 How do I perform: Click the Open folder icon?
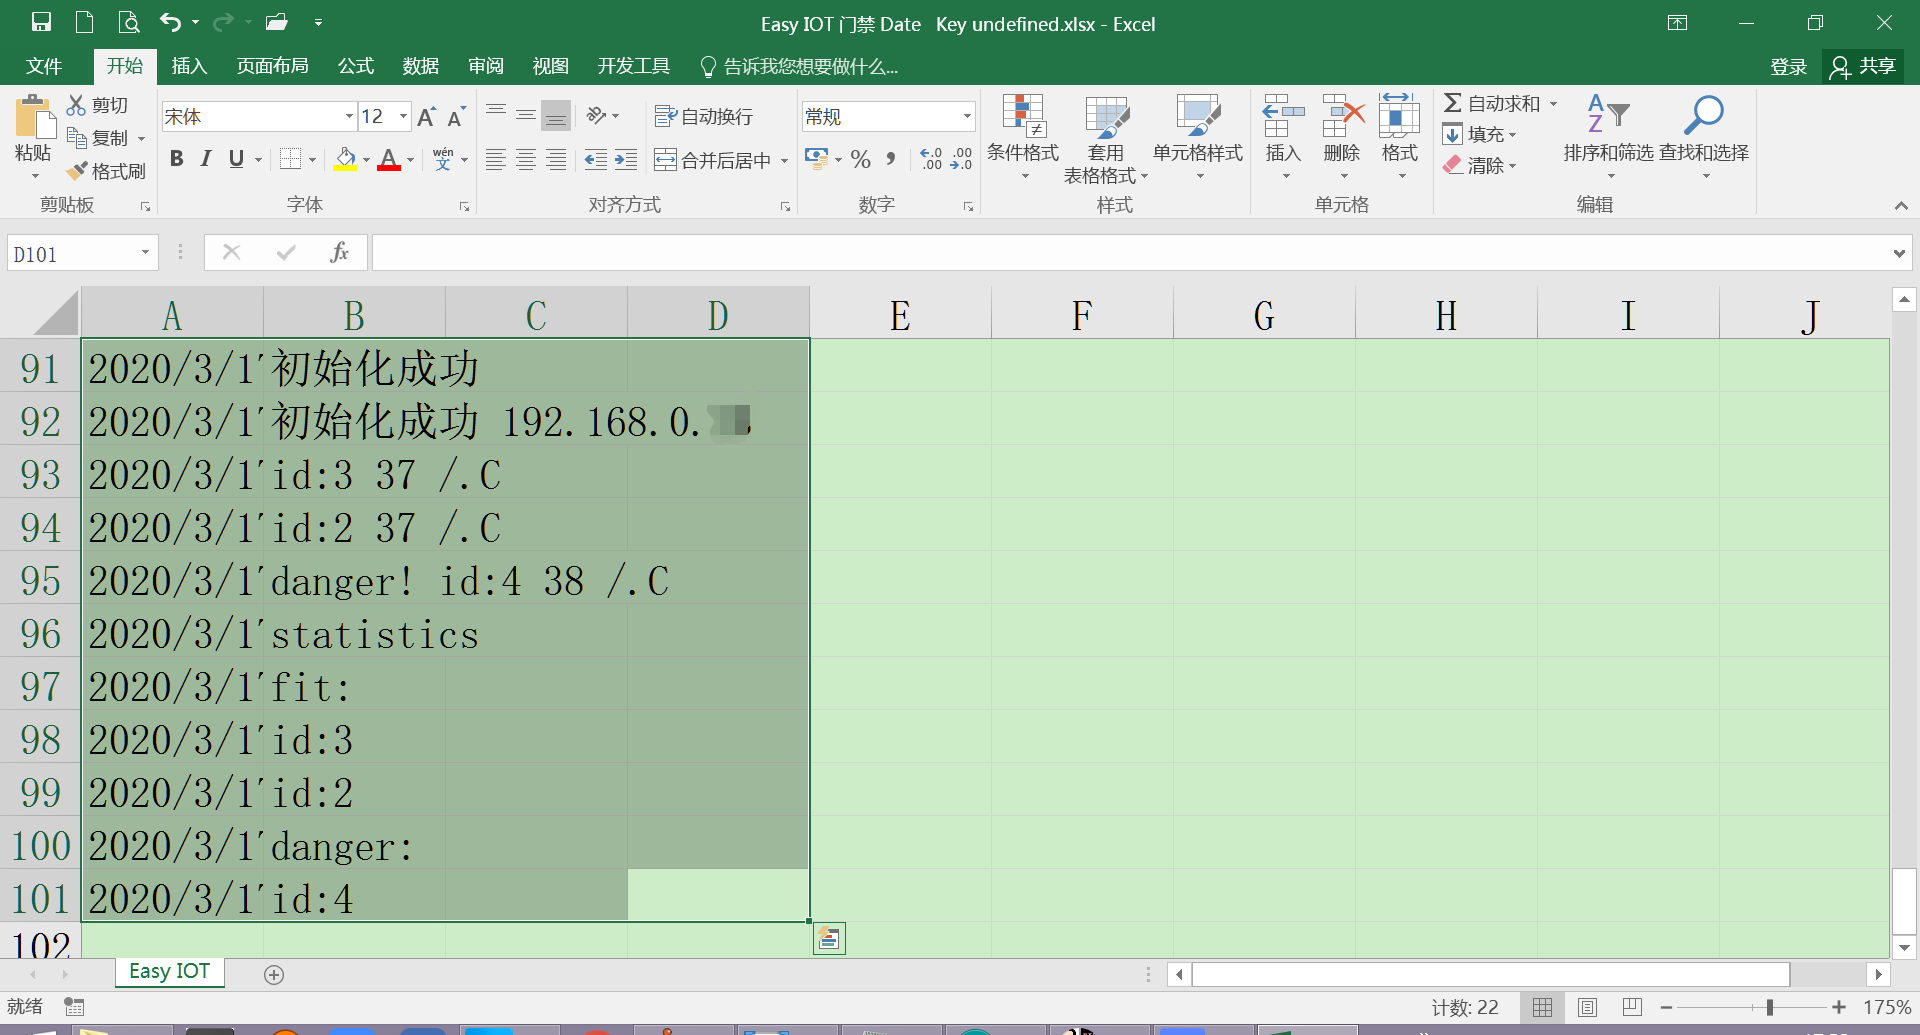[277, 22]
